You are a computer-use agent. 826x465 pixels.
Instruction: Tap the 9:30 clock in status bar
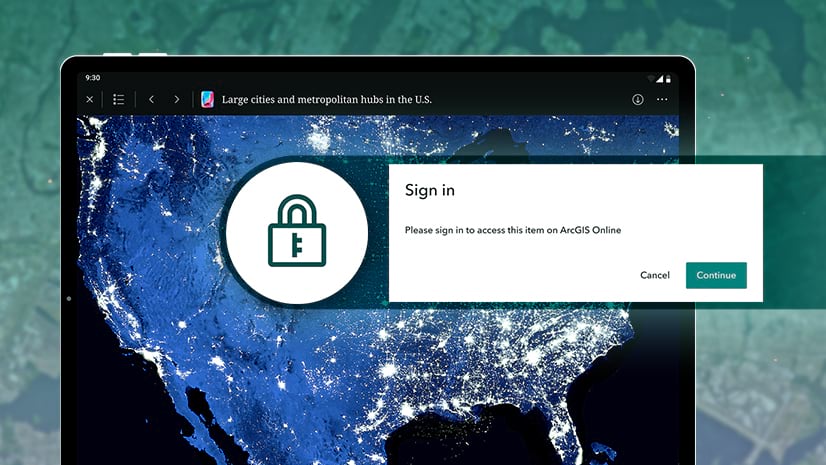[x=93, y=77]
